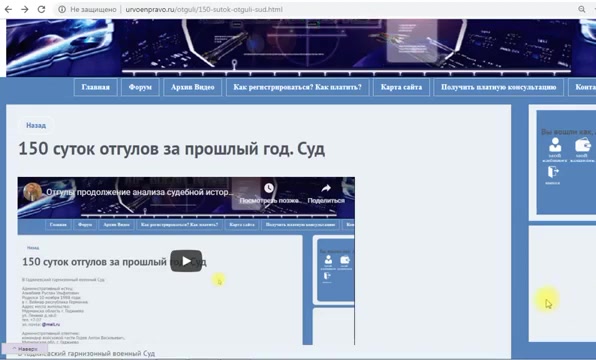Click the exit door icon in sidebar

[553, 172]
